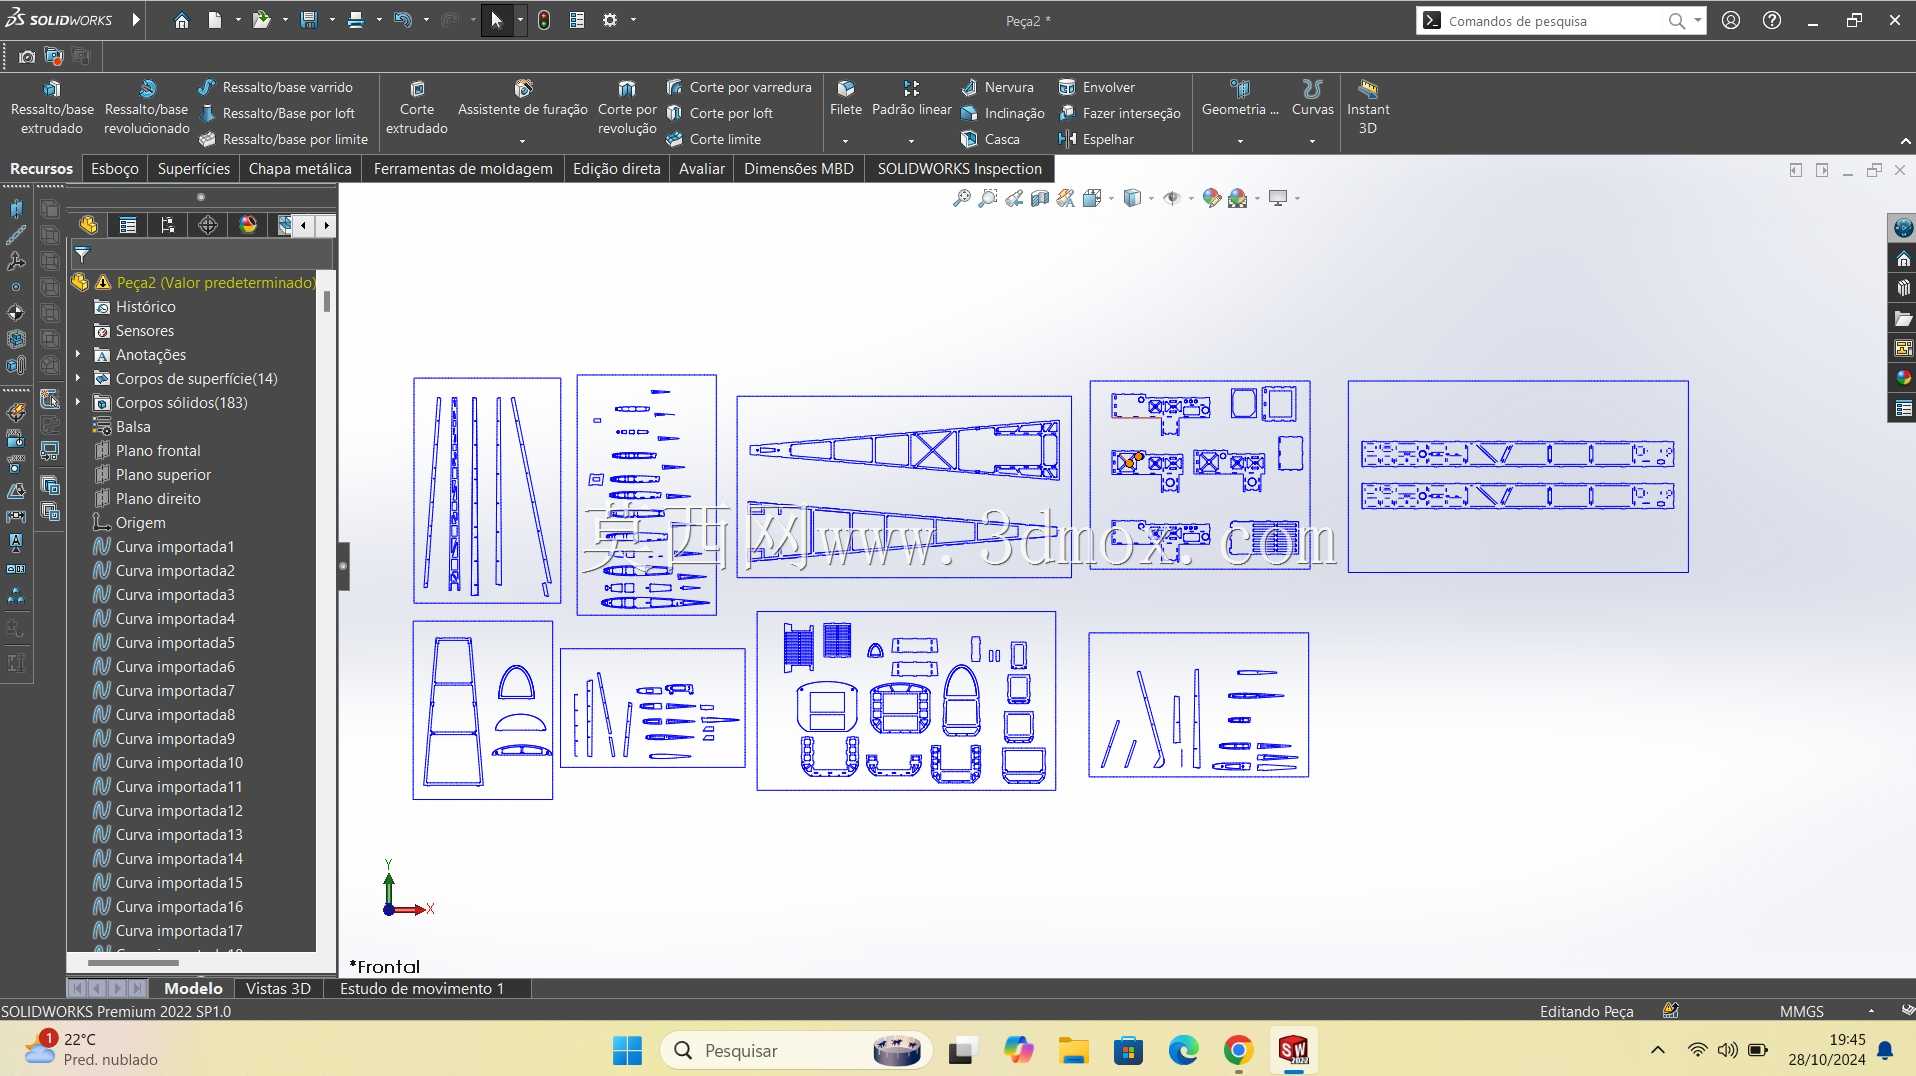Click the Rebuild traffic light icon

pyautogui.click(x=544, y=20)
